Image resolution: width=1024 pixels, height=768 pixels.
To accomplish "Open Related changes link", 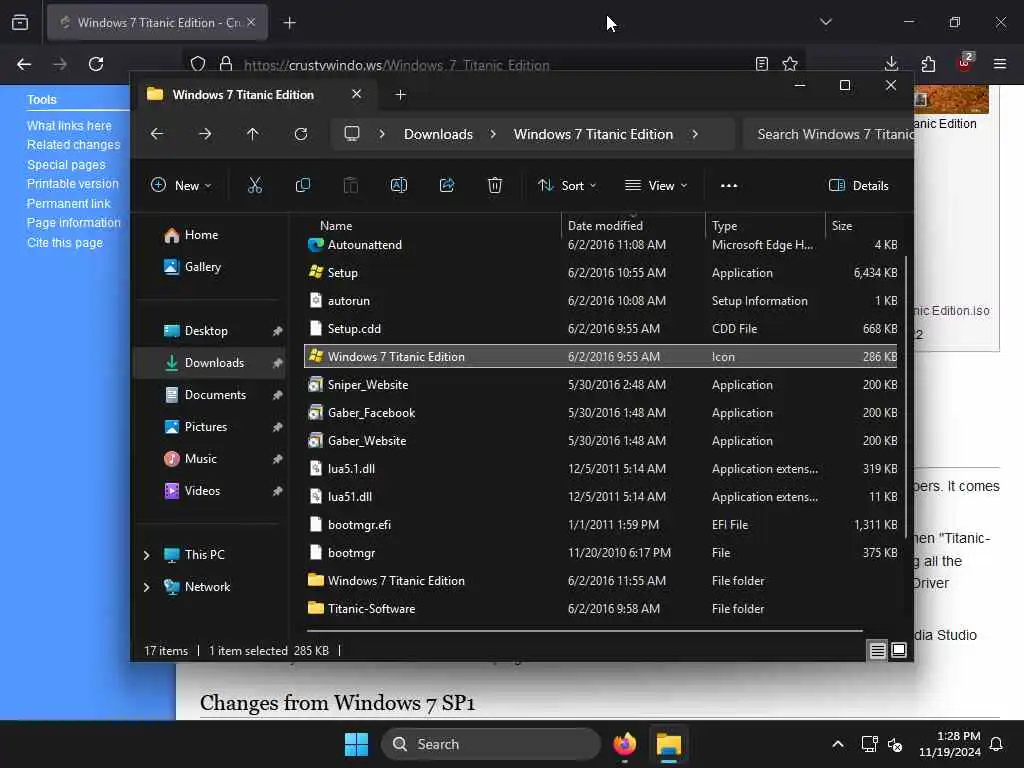I will tap(73, 144).
